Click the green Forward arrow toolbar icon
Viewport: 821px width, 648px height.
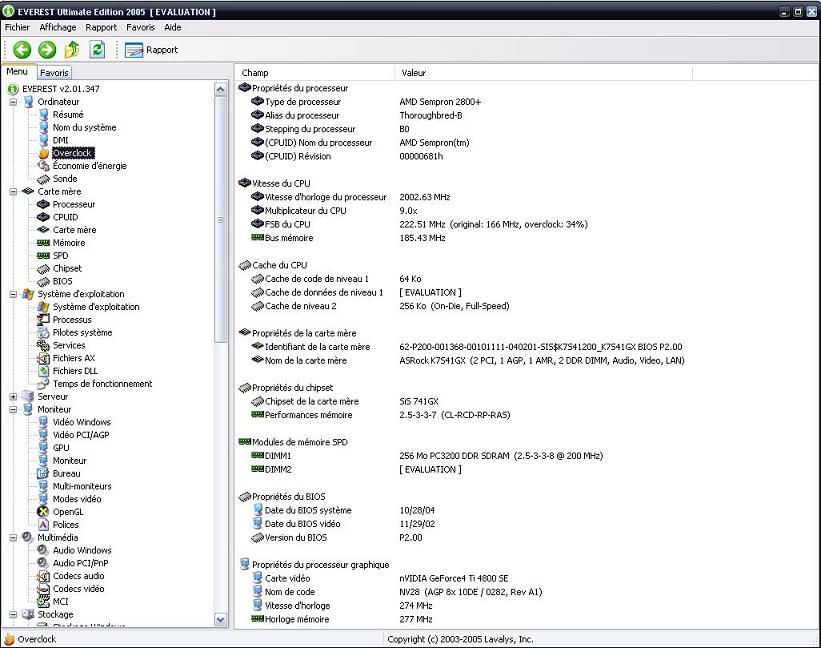coord(47,50)
